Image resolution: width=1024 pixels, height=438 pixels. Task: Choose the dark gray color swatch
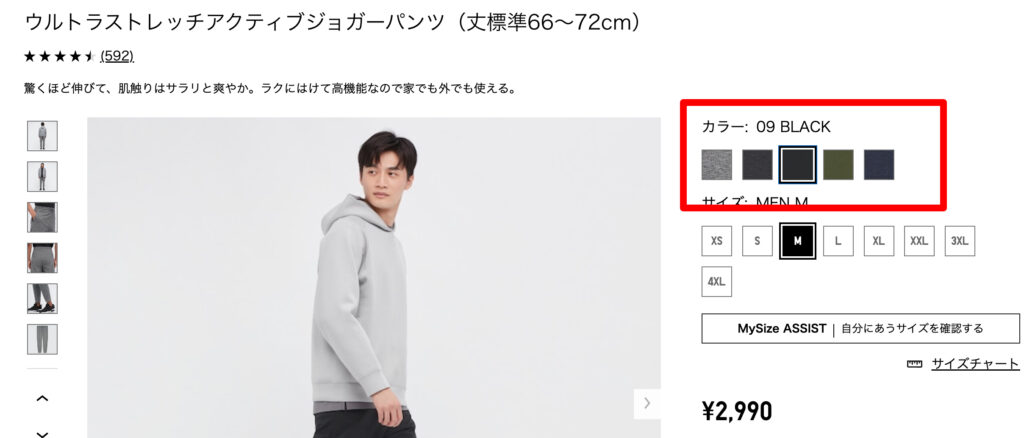[x=757, y=165]
